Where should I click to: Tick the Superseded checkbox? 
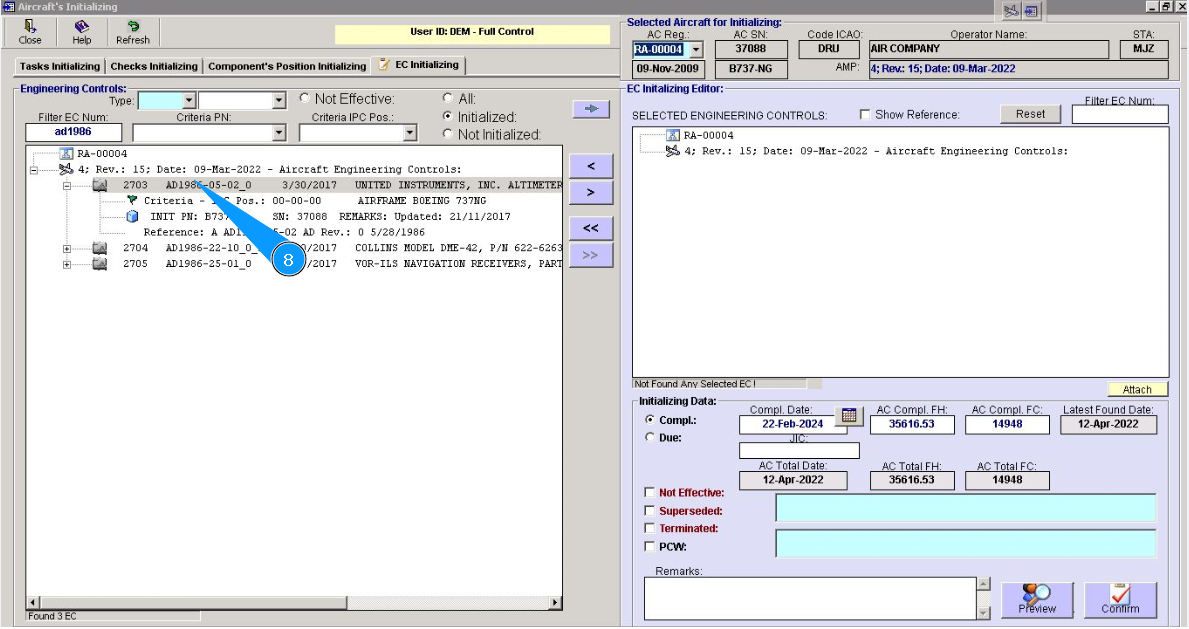(650, 511)
